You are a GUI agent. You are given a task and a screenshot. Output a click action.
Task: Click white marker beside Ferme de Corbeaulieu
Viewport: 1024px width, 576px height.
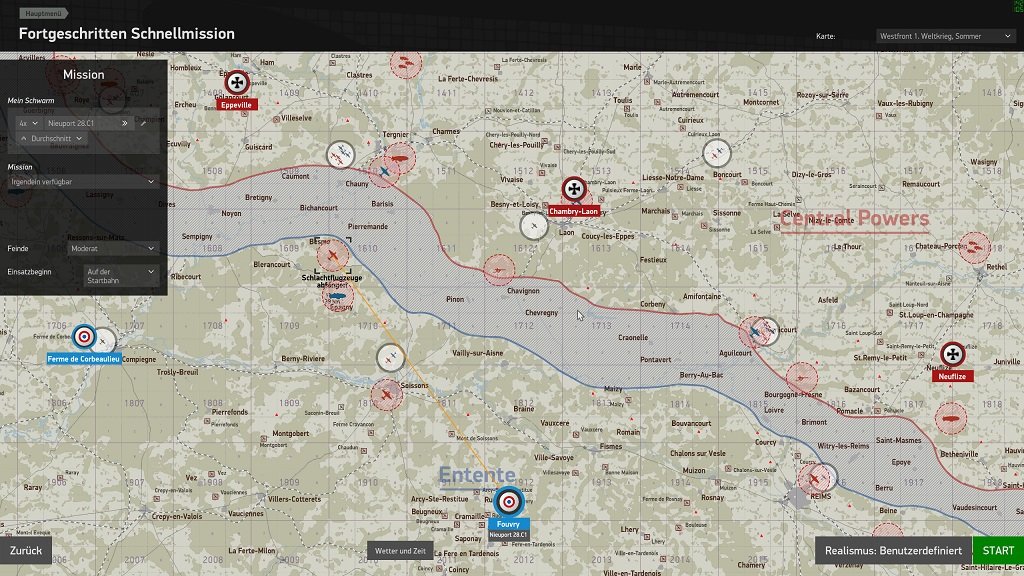[x=104, y=342]
